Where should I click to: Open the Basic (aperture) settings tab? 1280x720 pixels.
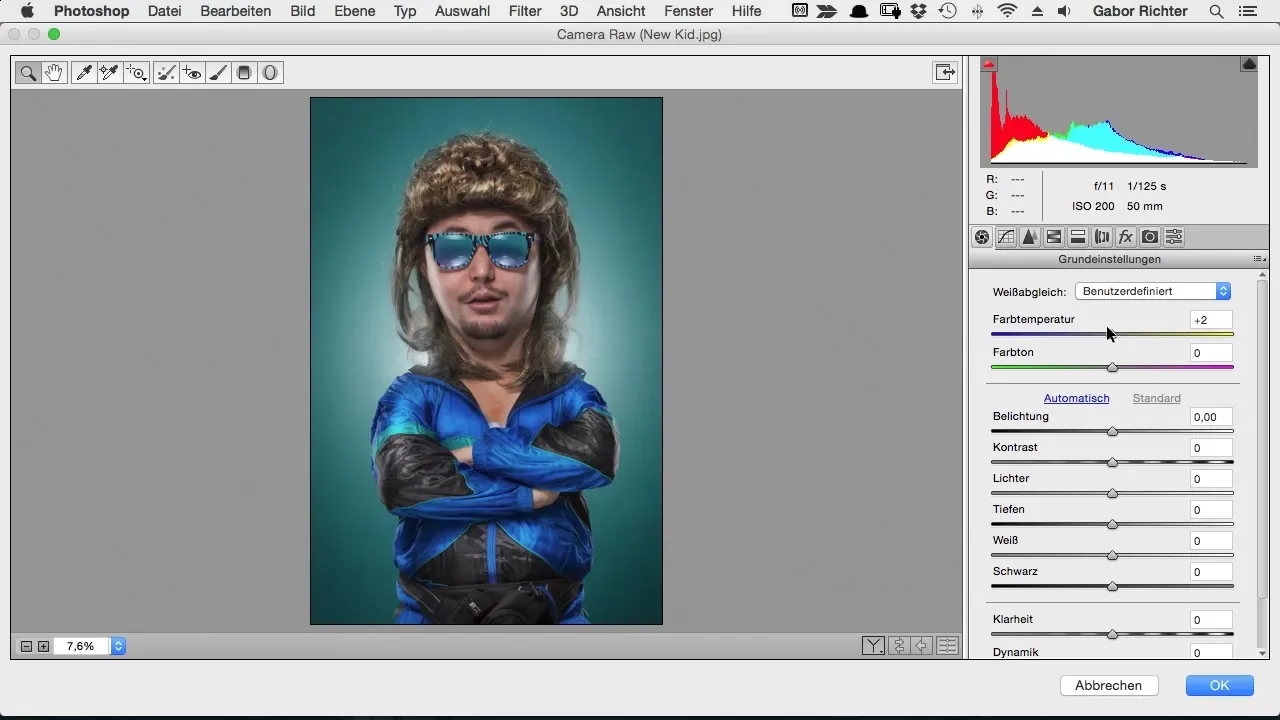[x=982, y=237]
